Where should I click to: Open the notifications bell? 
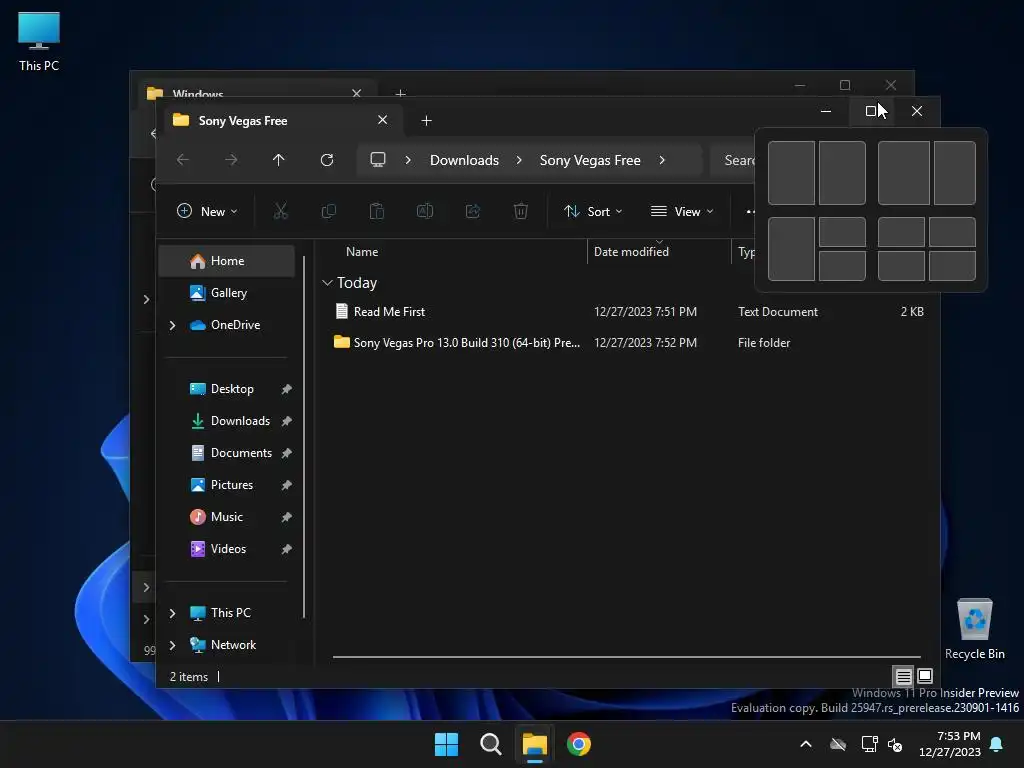997,744
